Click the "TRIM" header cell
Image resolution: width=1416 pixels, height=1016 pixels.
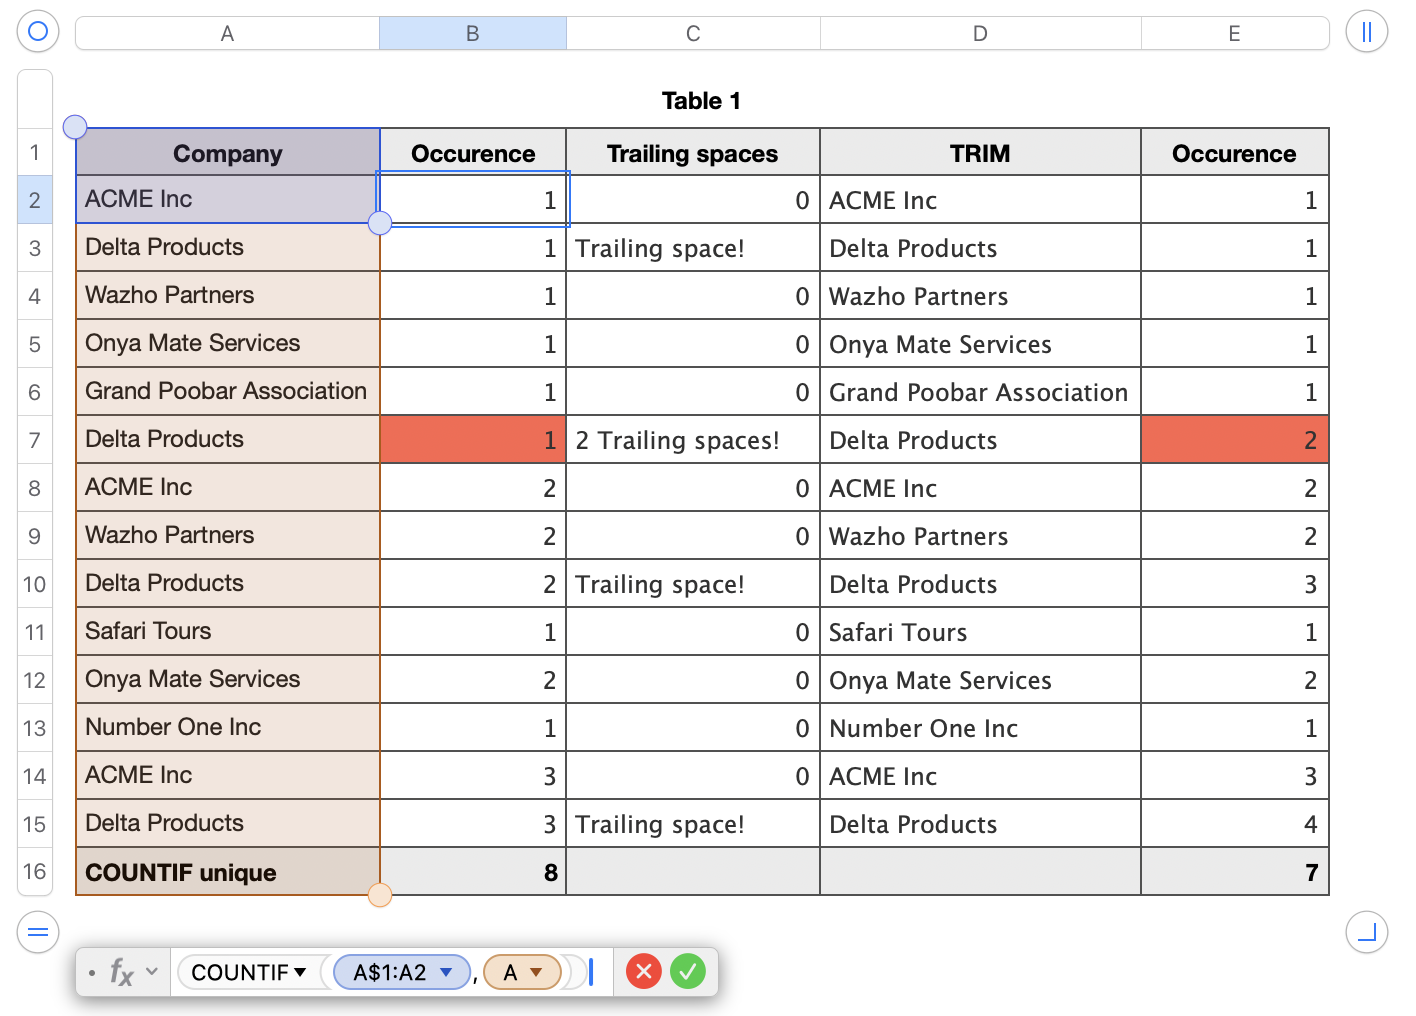[980, 153]
